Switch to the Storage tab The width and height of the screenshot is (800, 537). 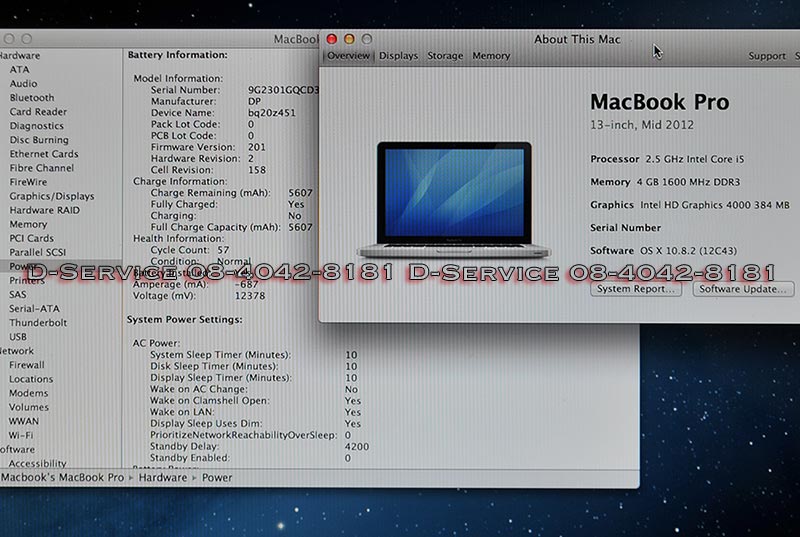[x=445, y=56]
